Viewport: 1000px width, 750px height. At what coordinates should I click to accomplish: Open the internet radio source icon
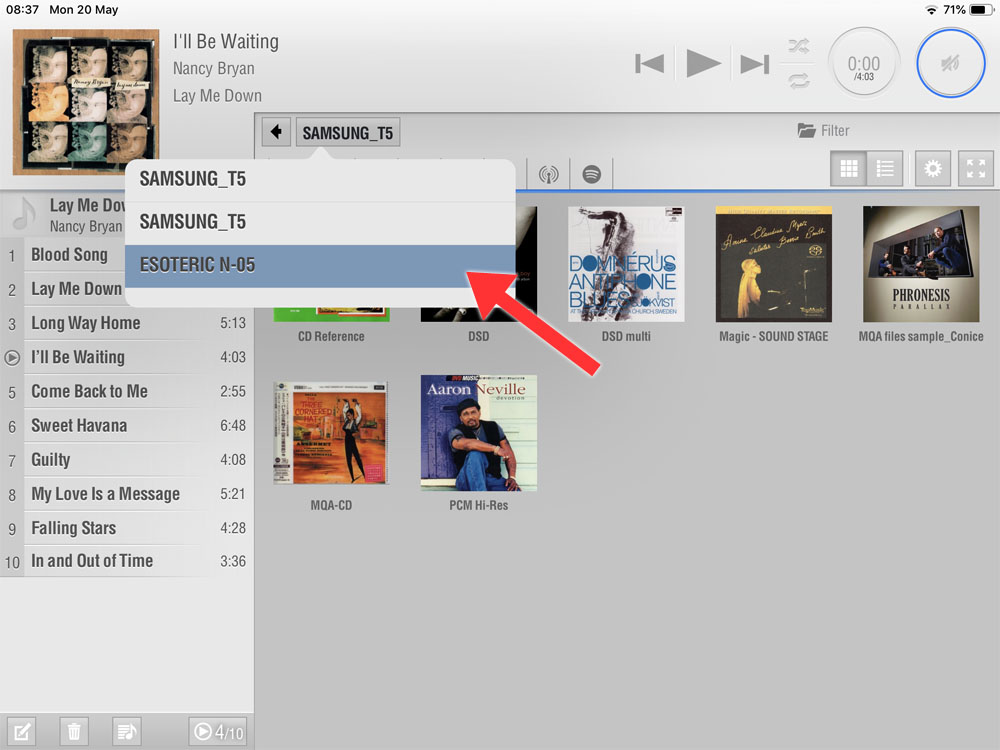tap(547, 174)
